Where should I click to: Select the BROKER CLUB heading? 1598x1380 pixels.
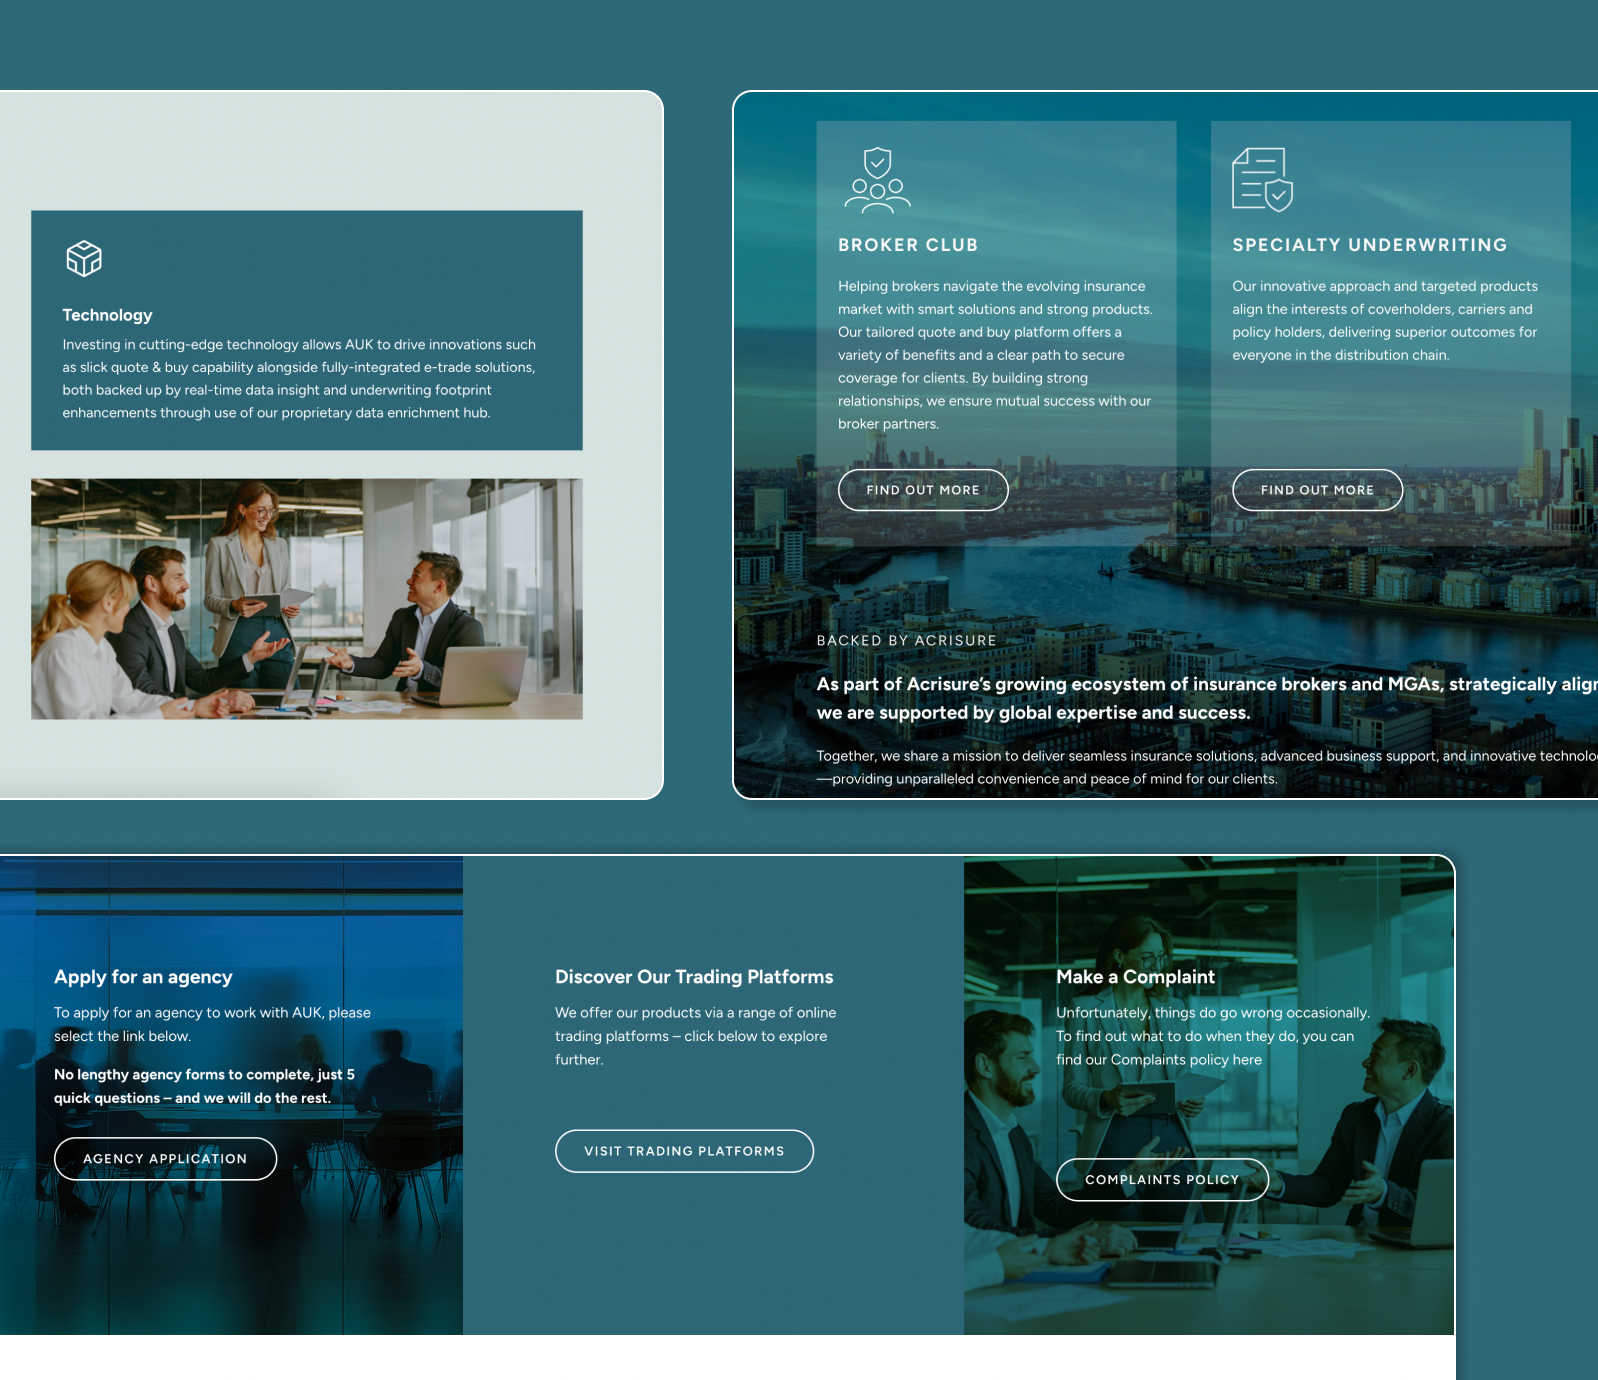[908, 245]
